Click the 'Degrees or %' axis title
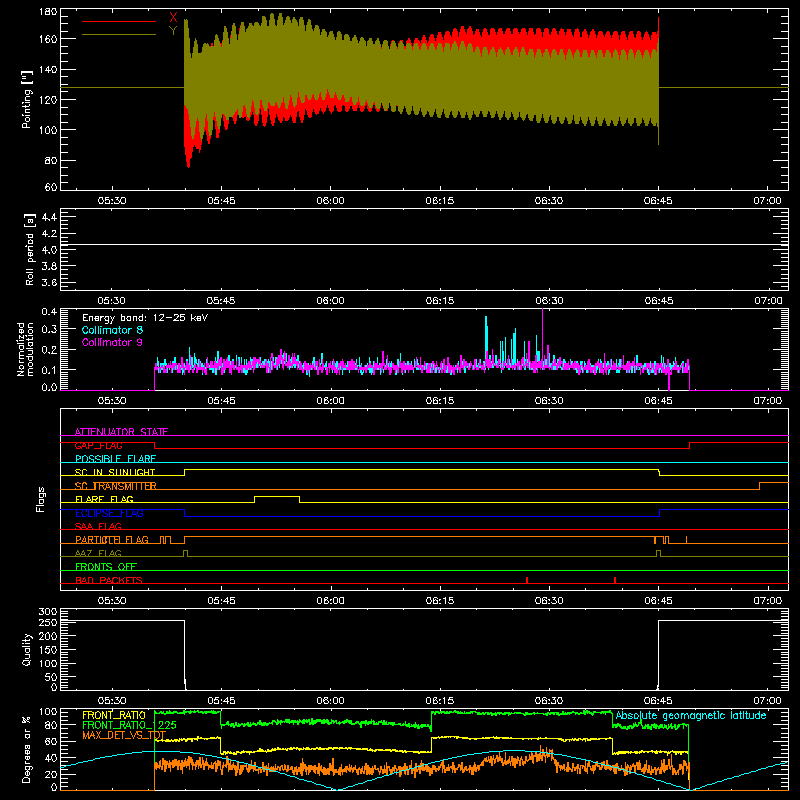This screenshot has height=800, width=800. pos(27,750)
